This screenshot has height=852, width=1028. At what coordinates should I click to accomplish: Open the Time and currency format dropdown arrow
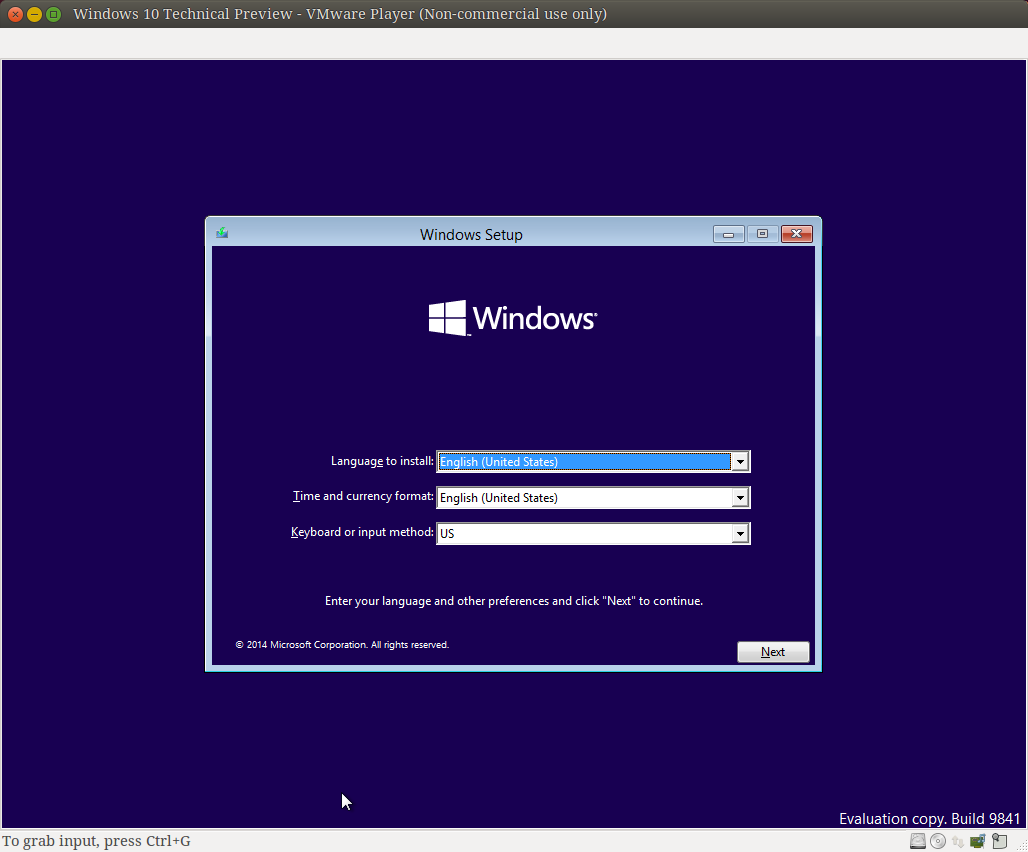740,498
